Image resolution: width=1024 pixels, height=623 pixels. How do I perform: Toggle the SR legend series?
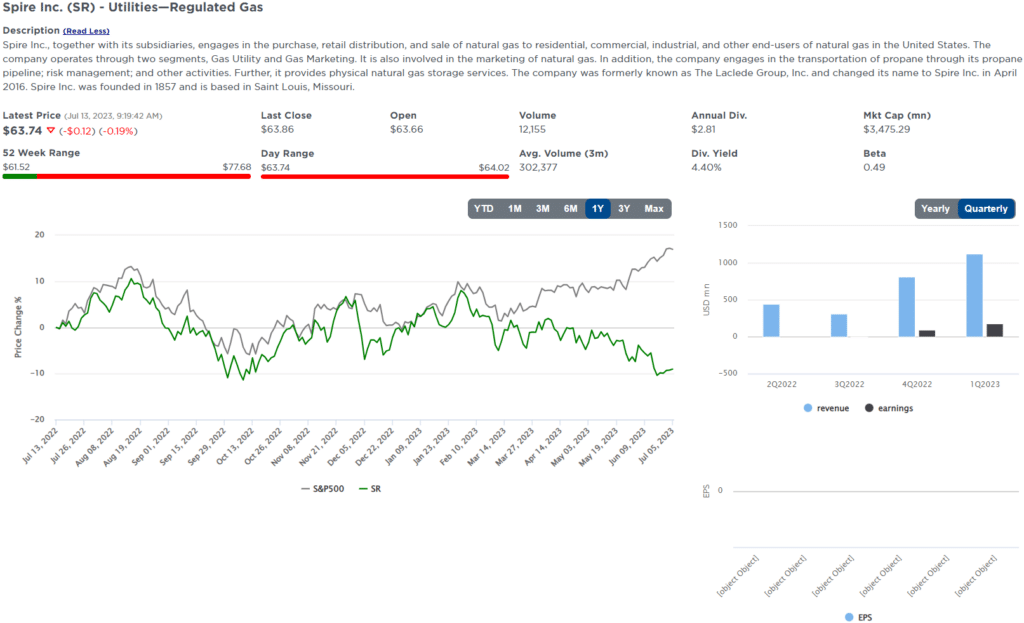pos(370,488)
